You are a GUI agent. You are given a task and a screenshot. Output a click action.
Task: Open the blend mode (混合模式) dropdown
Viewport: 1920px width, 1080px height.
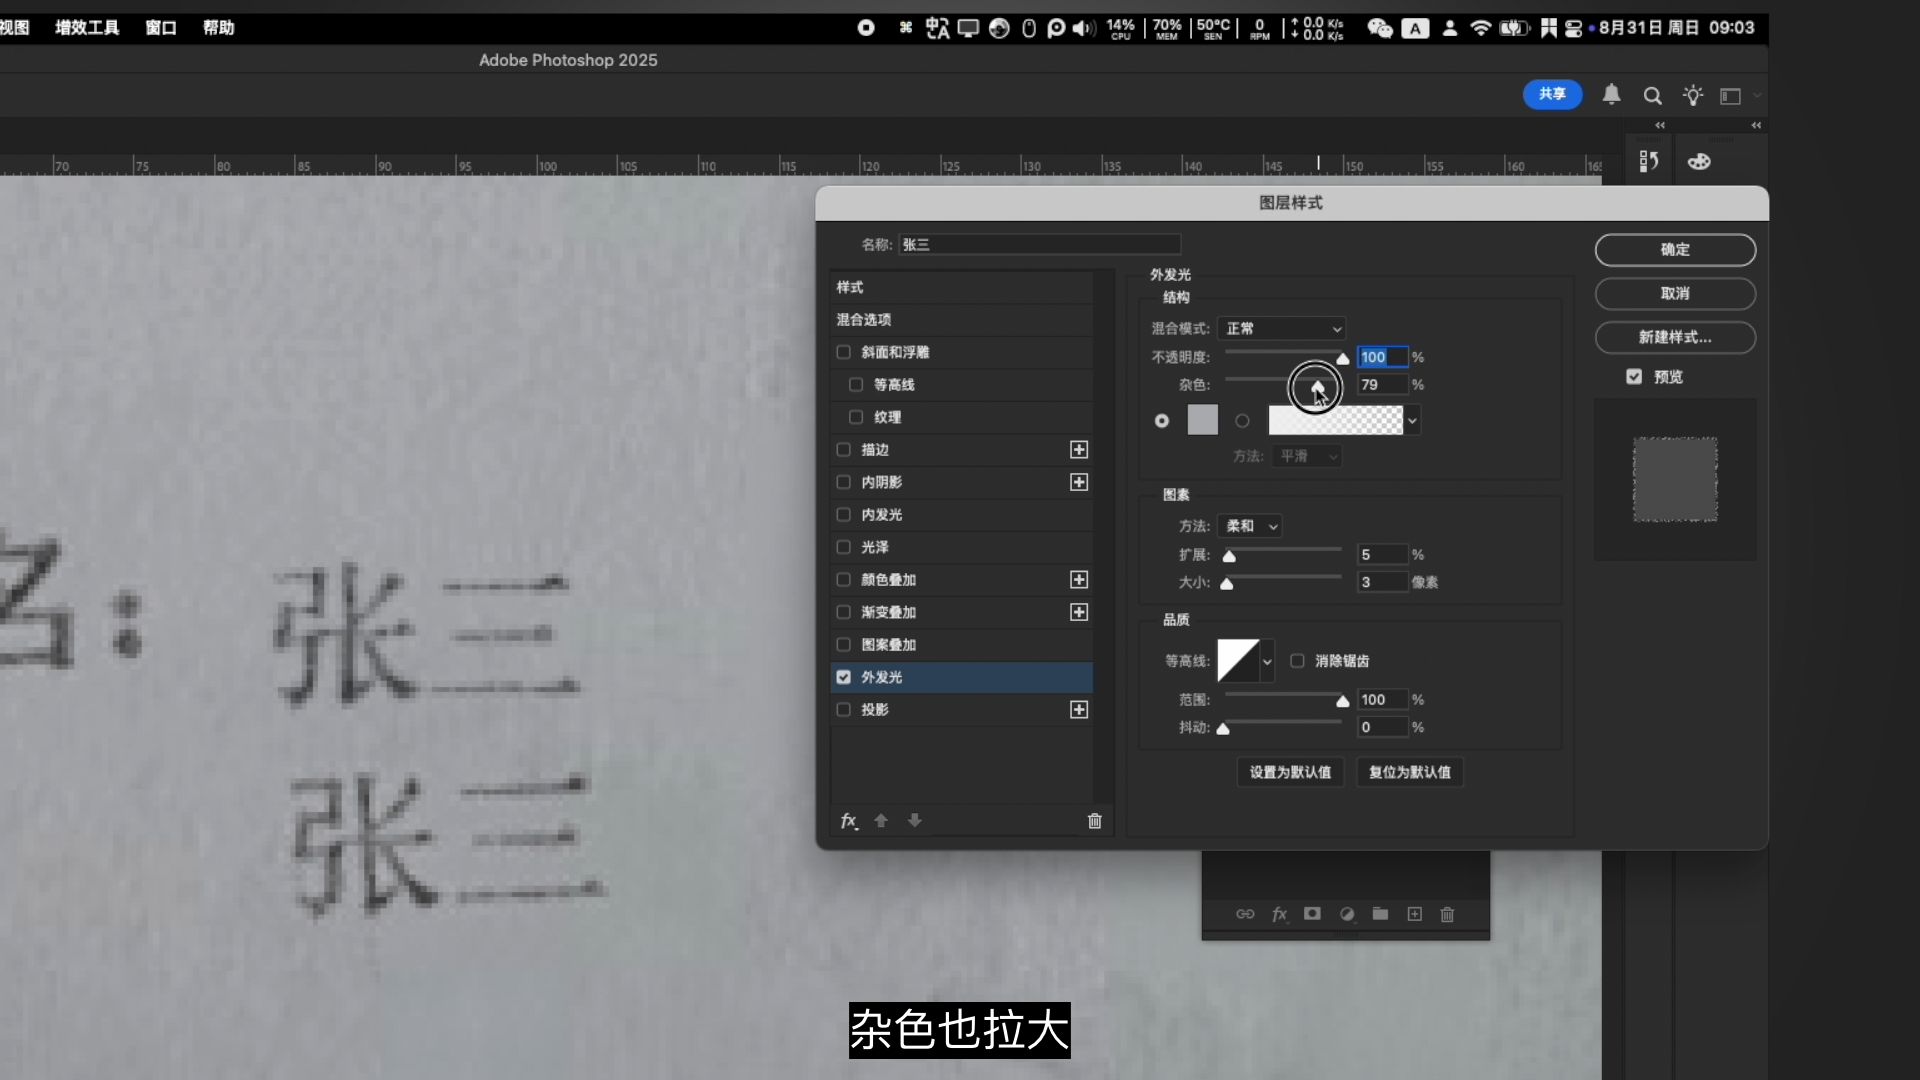coord(1282,329)
